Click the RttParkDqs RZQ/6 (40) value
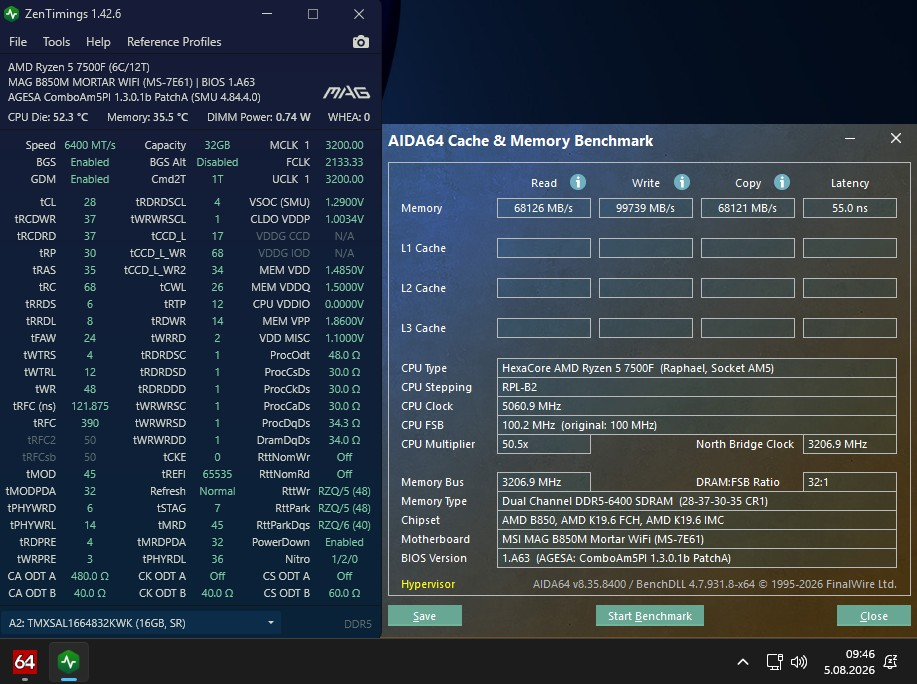Viewport: 917px width, 684px height. click(x=344, y=525)
